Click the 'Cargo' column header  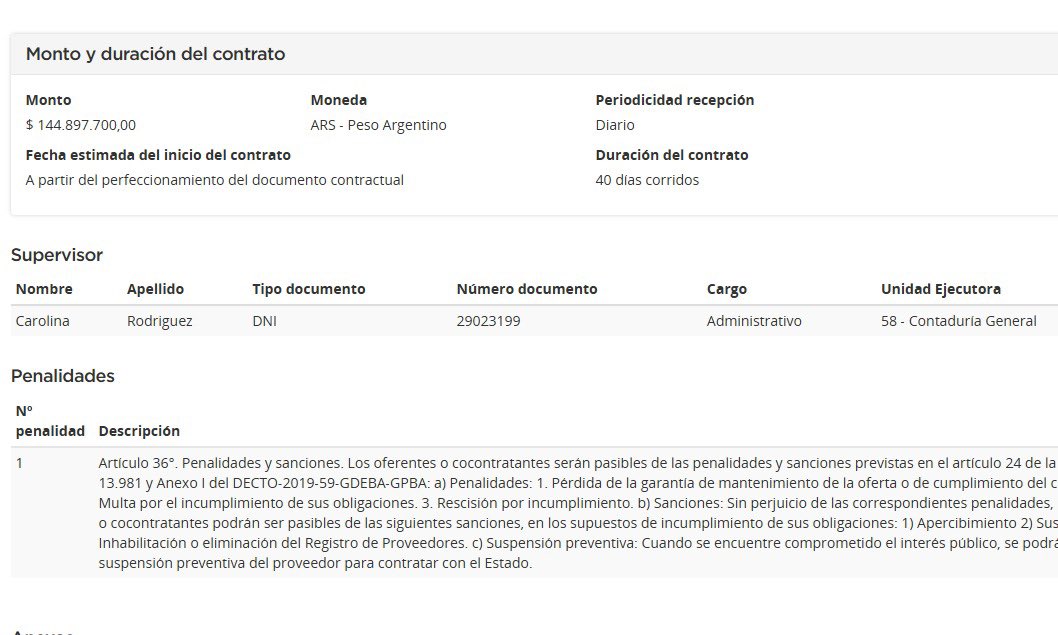pos(727,289)
